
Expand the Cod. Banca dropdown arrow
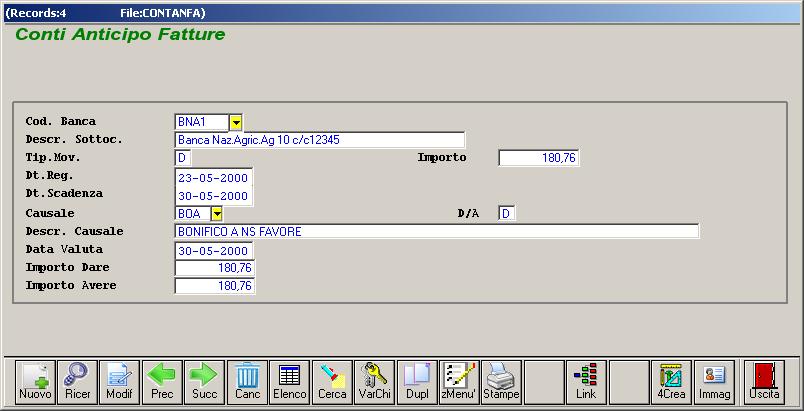point(236,122)
